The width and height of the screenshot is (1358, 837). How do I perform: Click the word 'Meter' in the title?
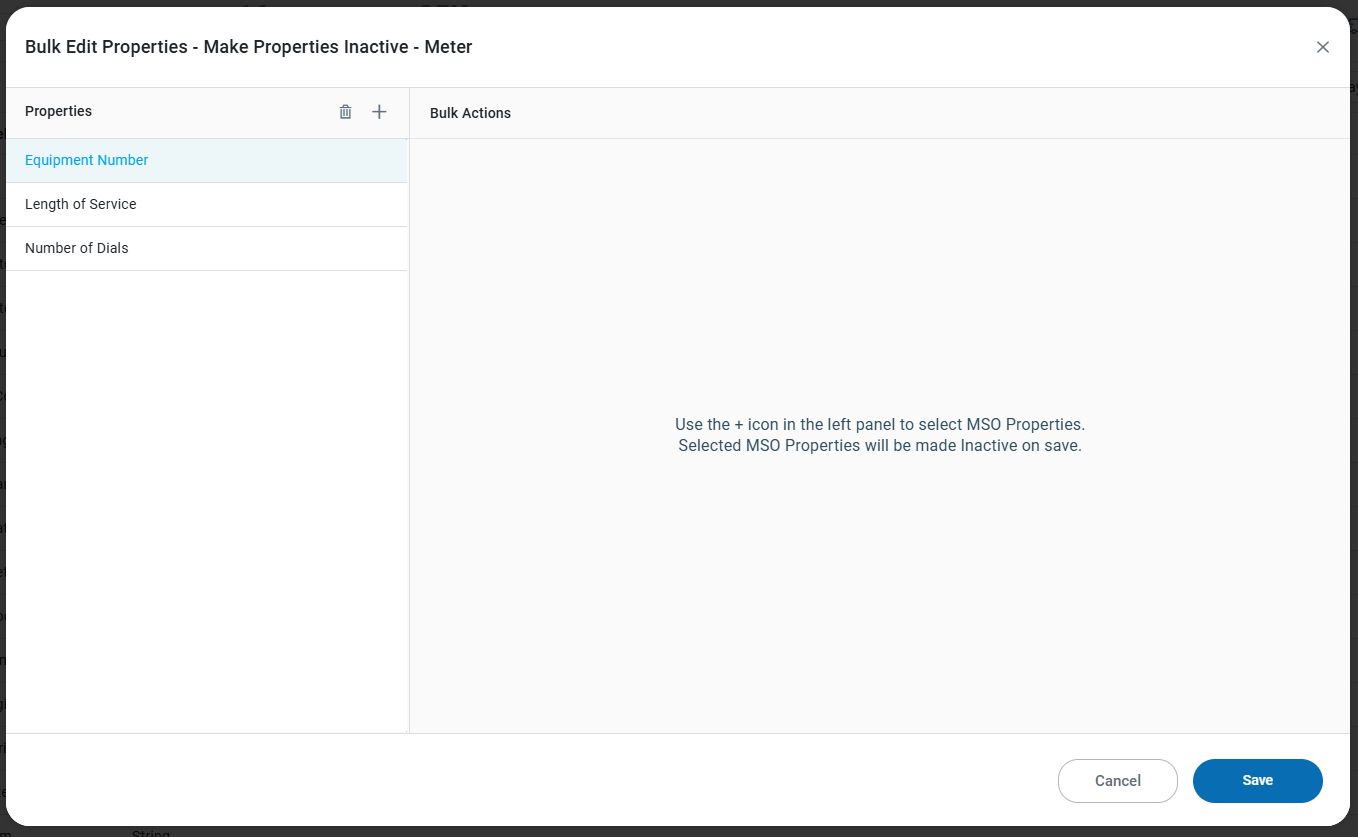[447, 47]
